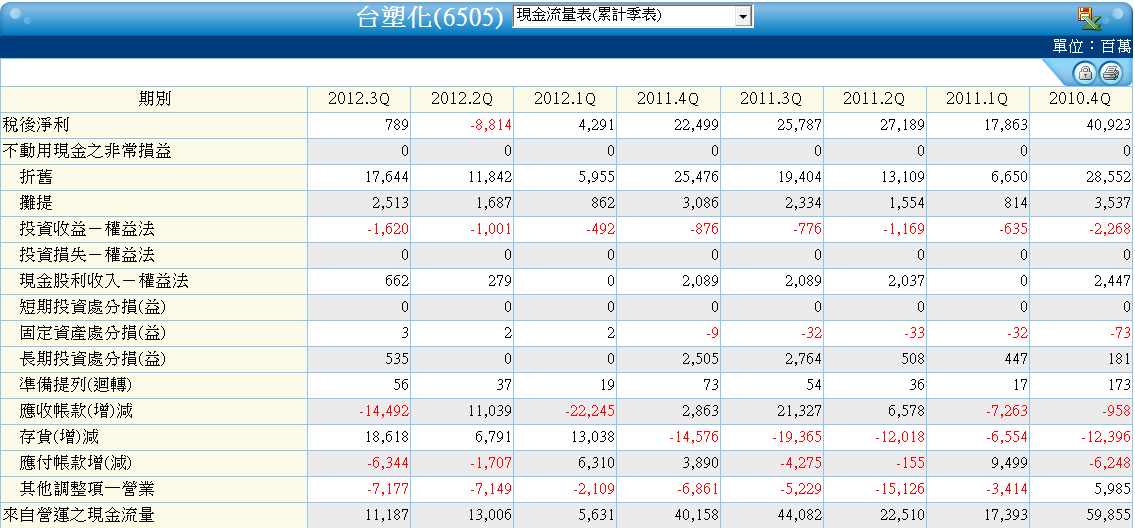The width and height of the screenshot is (1135, 528).
Task: Click the red -14,492 receivables value
Action: click(x=384, y=412)
